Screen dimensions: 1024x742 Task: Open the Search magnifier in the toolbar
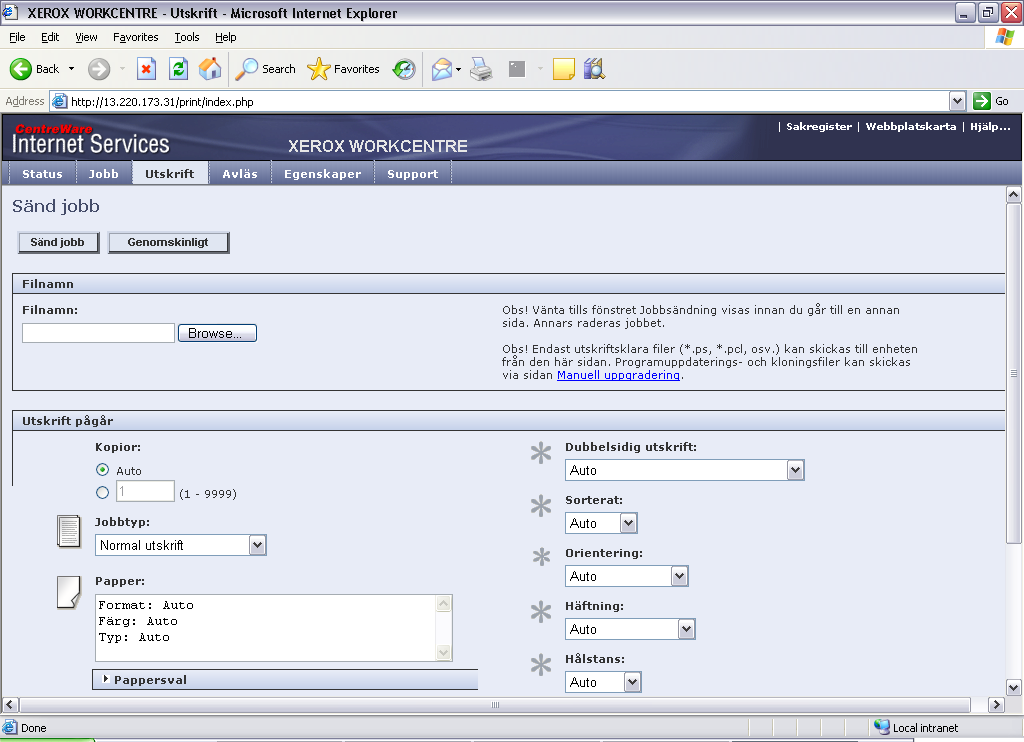[246, 69]
